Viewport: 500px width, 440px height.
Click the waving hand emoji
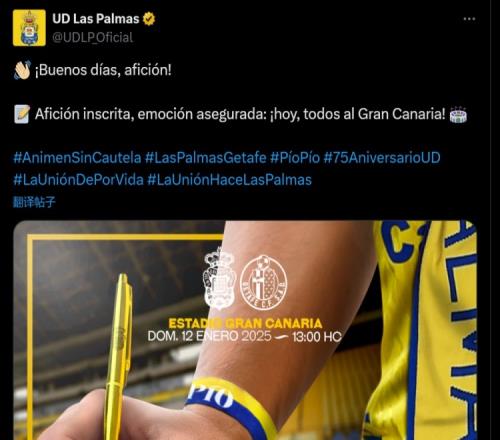pyautogui.click(x=22, y=70)
